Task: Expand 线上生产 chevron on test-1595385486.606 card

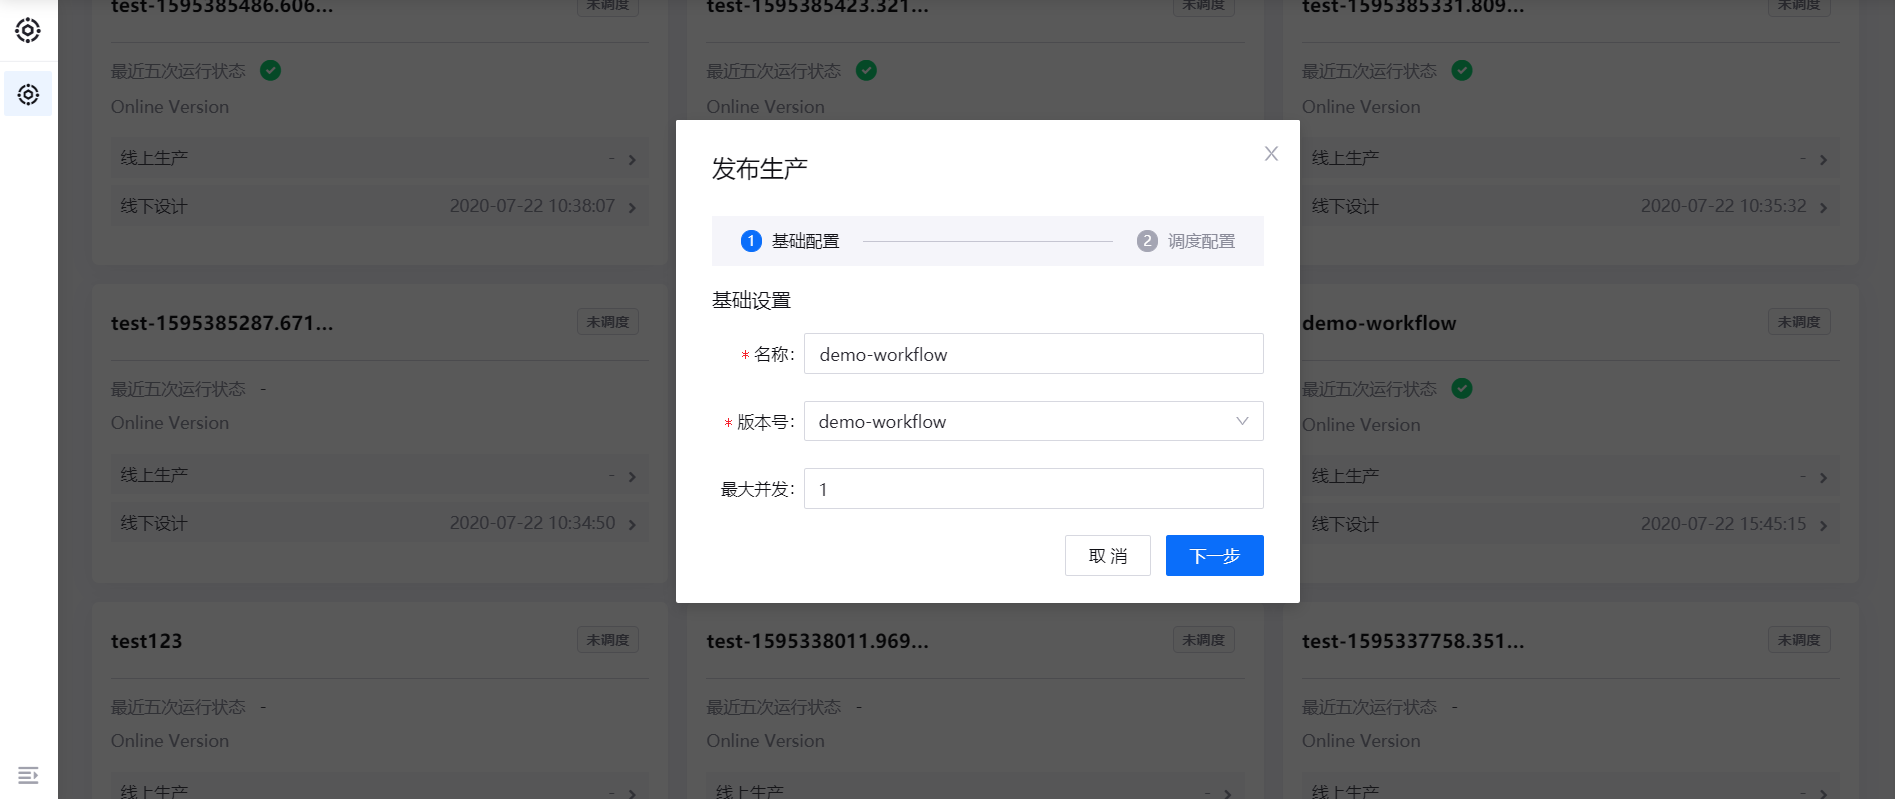Action: pos(632,160)
